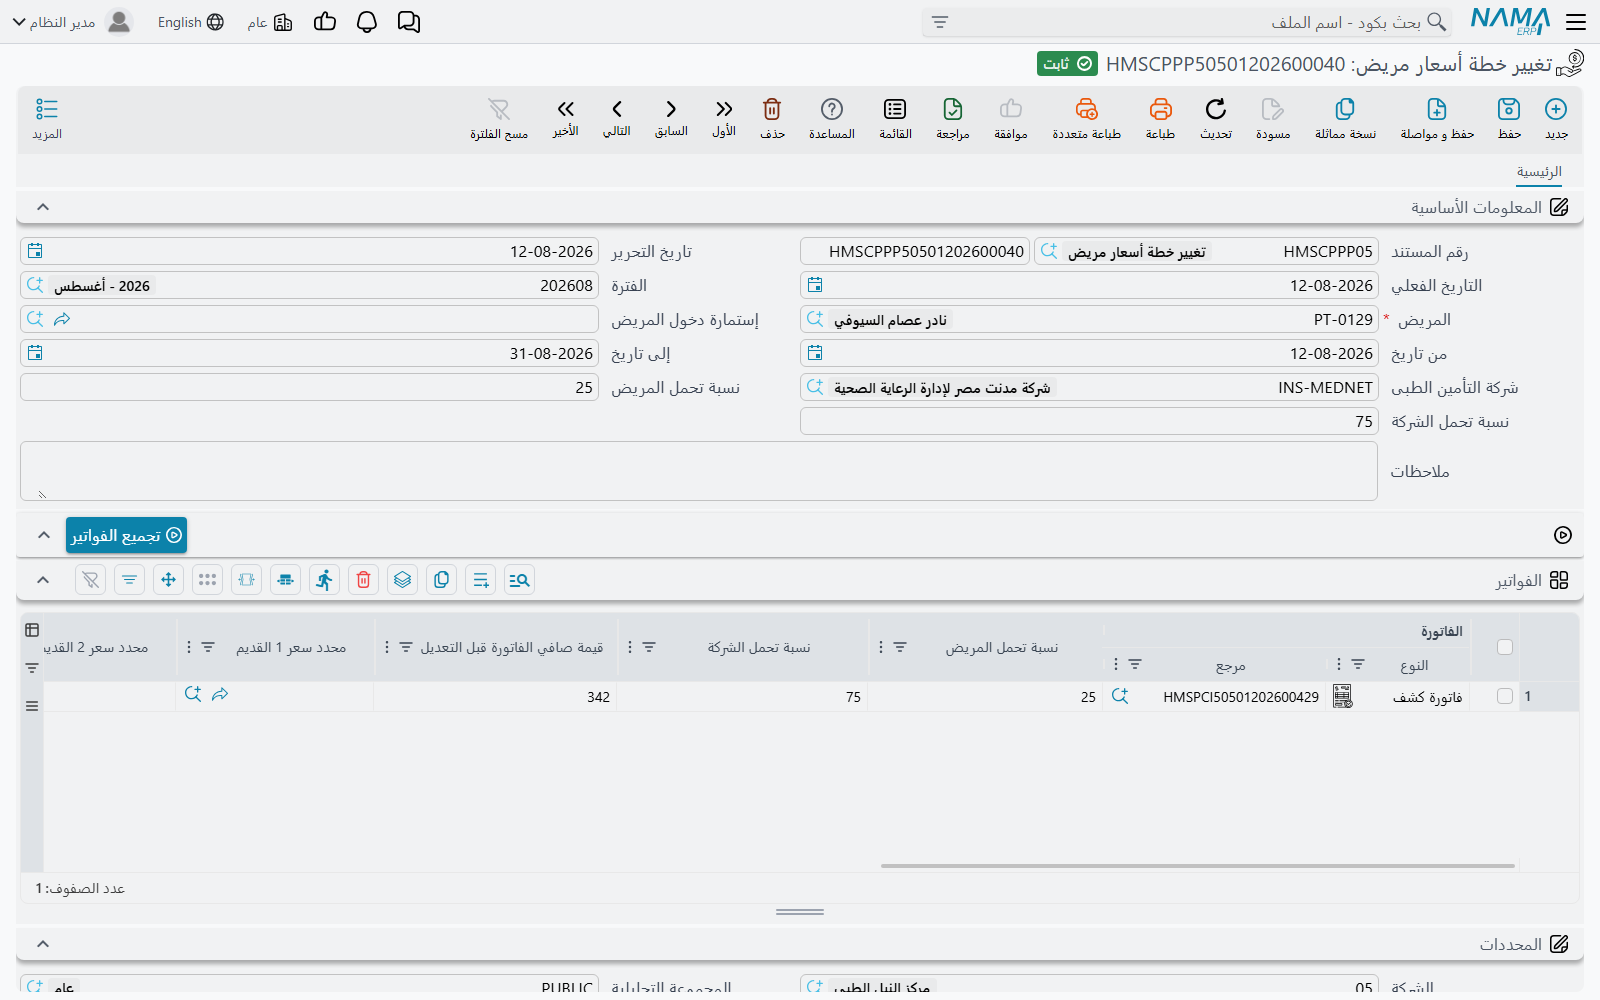Click the play icon beside تجميع الفواتير section
This screenshot has height=1000, width=1600.
pos(1563,535)
